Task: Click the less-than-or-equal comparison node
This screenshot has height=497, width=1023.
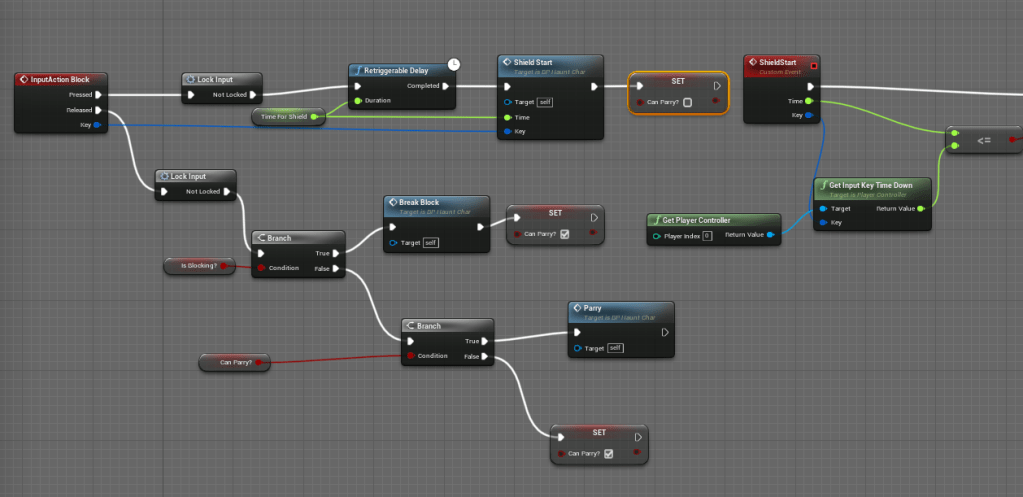Action: pyautogui.click(x=984, y=140)
